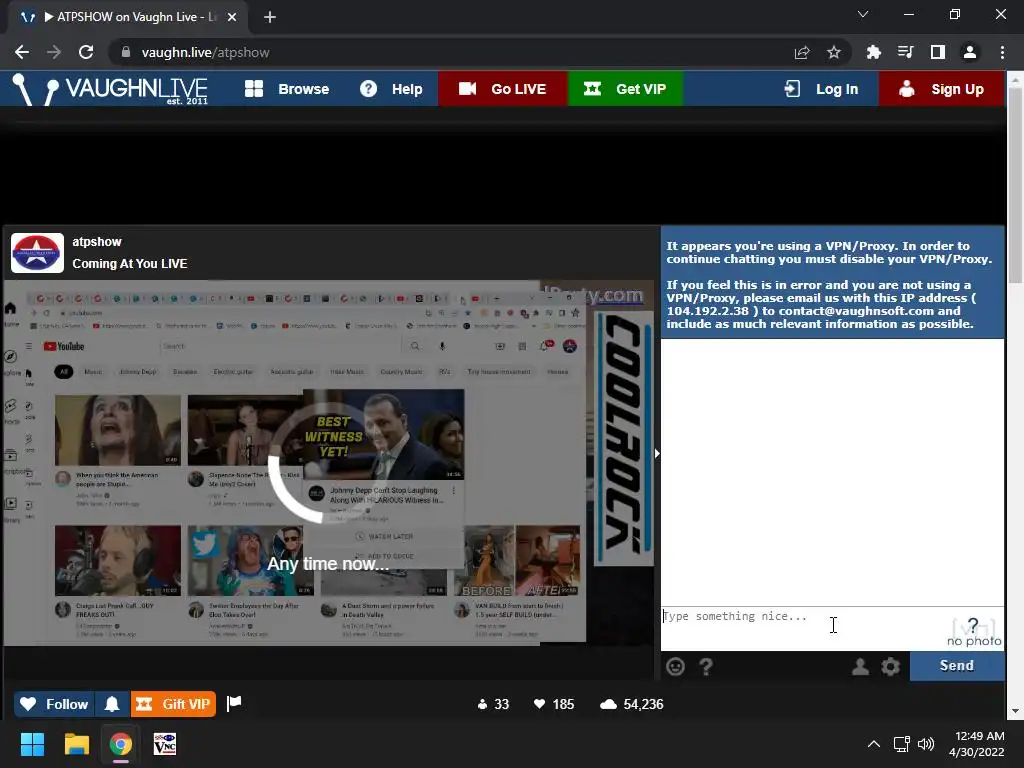Share this page icon in address bar
Viewport: 1024px width, 768px height.
pos(802,52)
